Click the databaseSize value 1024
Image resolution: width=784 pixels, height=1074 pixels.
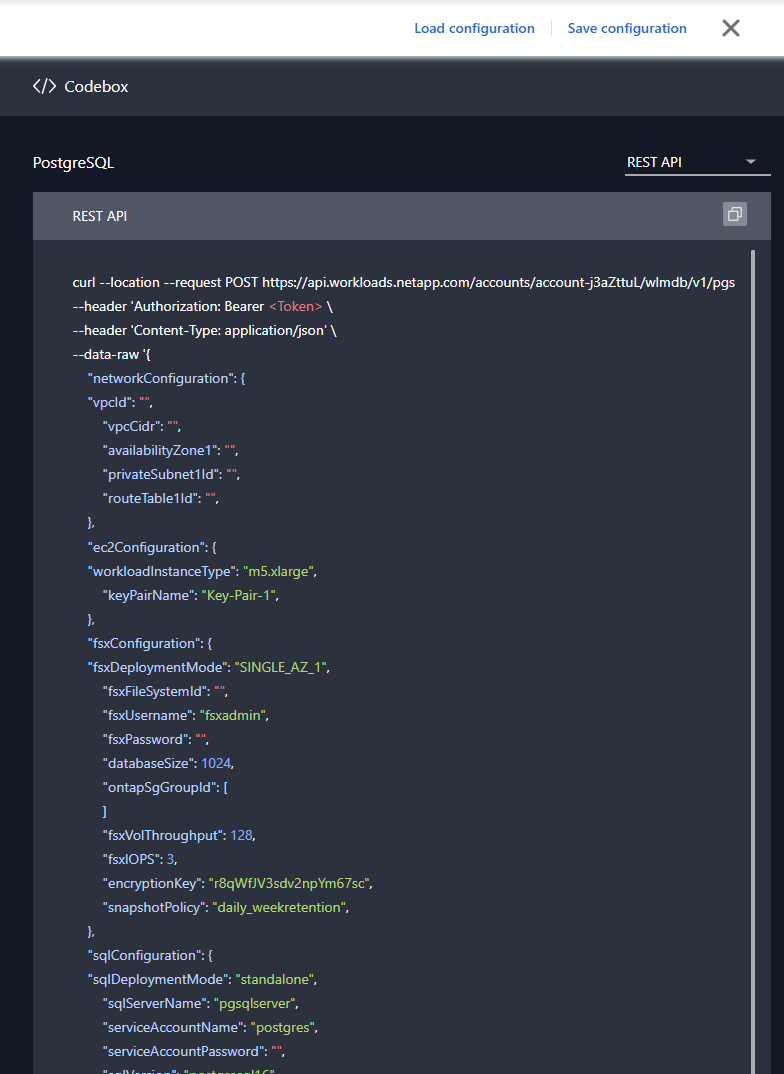(217, 763)
